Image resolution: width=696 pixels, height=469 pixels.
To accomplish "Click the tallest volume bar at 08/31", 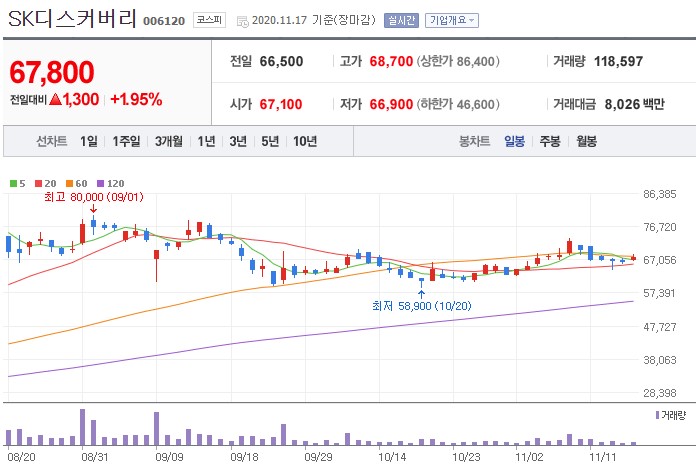I will click(x=83, y=427).
